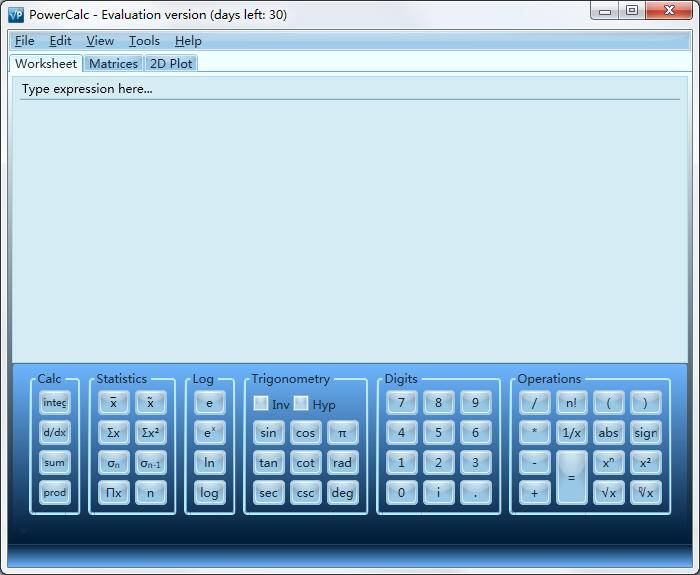This screenshot has height=575, width=700.
Task: Click the e^x exponential button
Action: point(209,433)
